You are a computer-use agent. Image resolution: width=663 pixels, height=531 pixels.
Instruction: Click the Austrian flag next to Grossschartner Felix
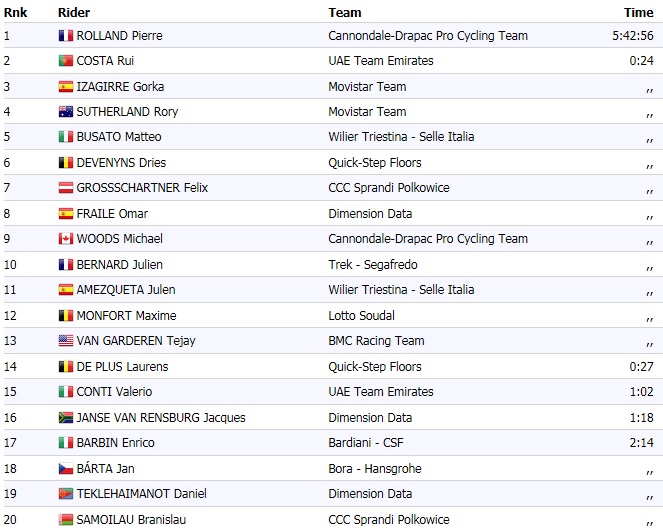(66, 188)
